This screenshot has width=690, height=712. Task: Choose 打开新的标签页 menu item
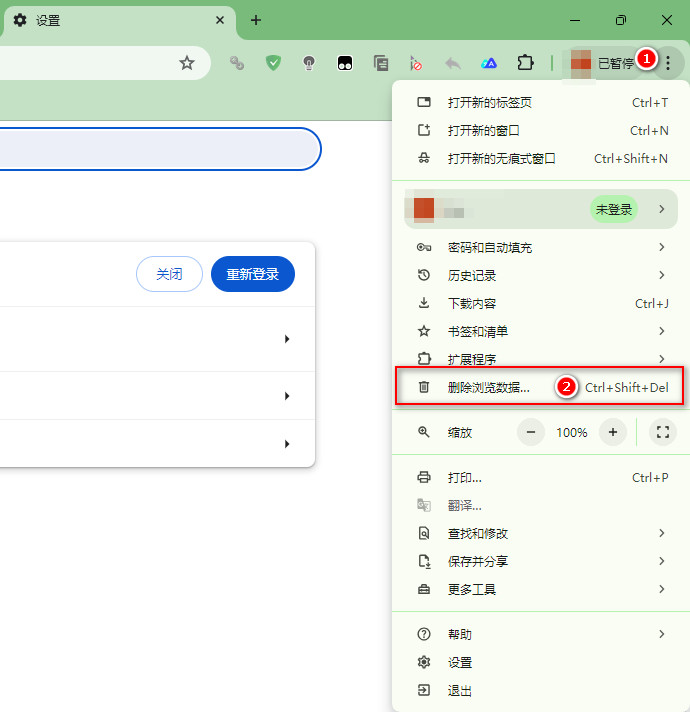pos(542,103)
